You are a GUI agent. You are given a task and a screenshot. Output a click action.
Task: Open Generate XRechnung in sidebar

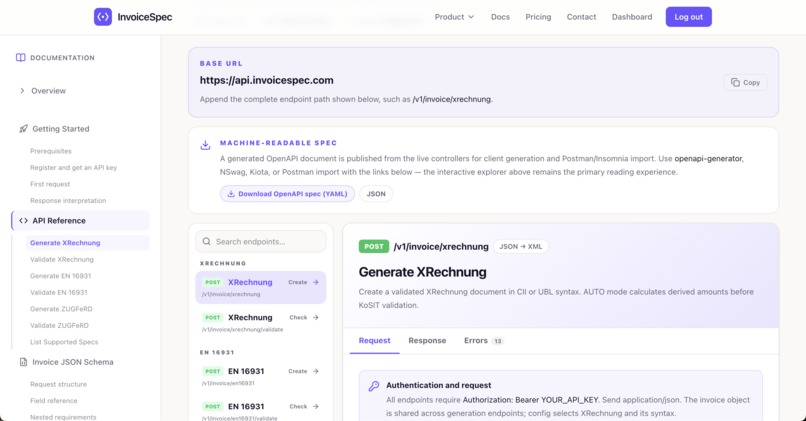pos(87,243)
